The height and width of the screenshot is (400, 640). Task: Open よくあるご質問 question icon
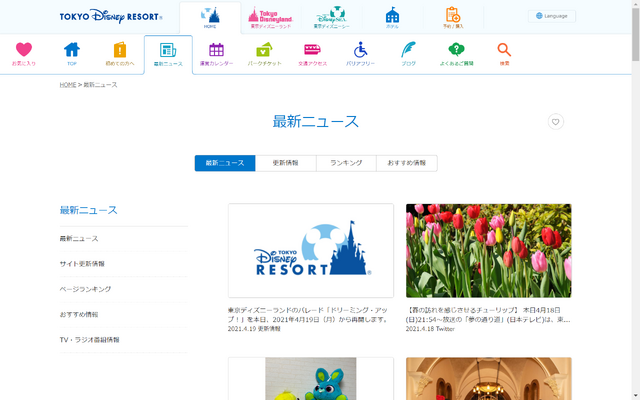(456, 50)
